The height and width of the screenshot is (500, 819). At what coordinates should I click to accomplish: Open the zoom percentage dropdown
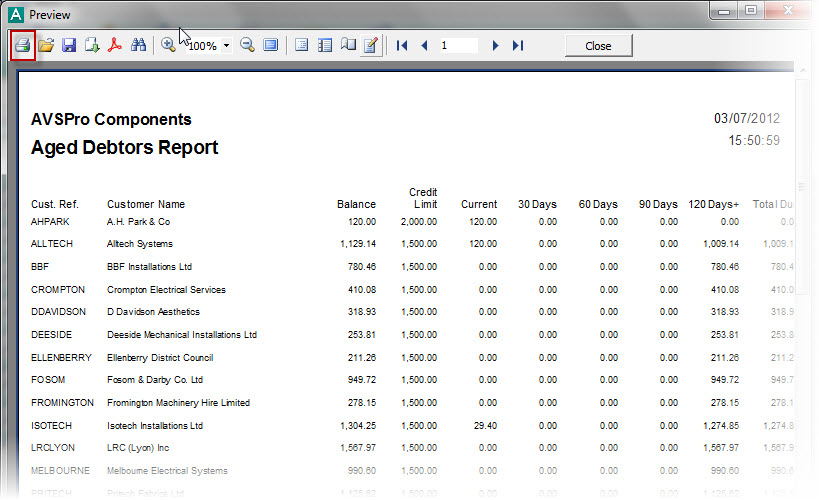[x=227, y=46]
